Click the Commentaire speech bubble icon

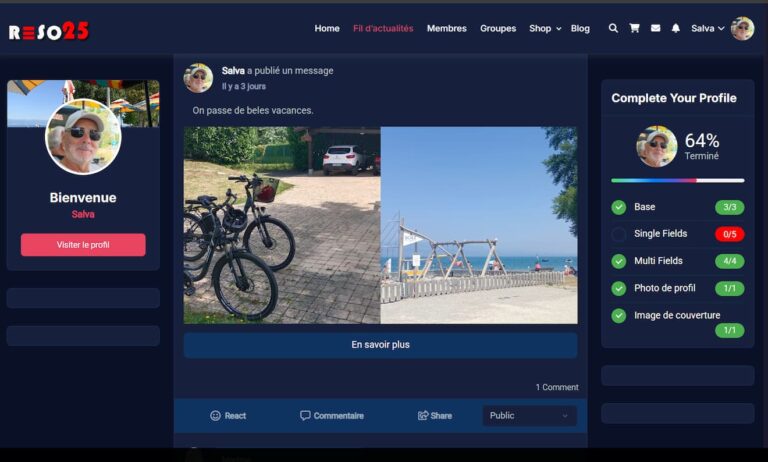(305, 415)
